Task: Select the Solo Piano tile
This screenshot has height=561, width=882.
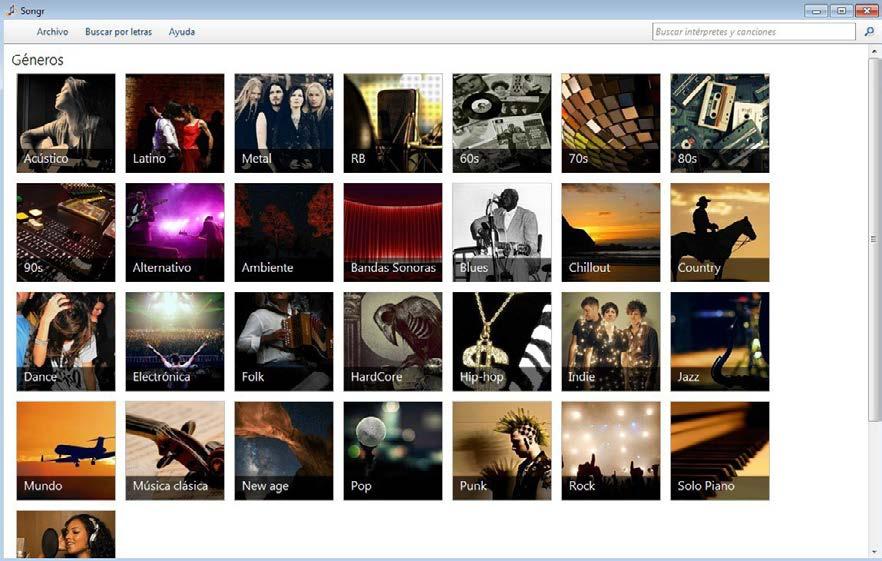Action: (720, 451)
